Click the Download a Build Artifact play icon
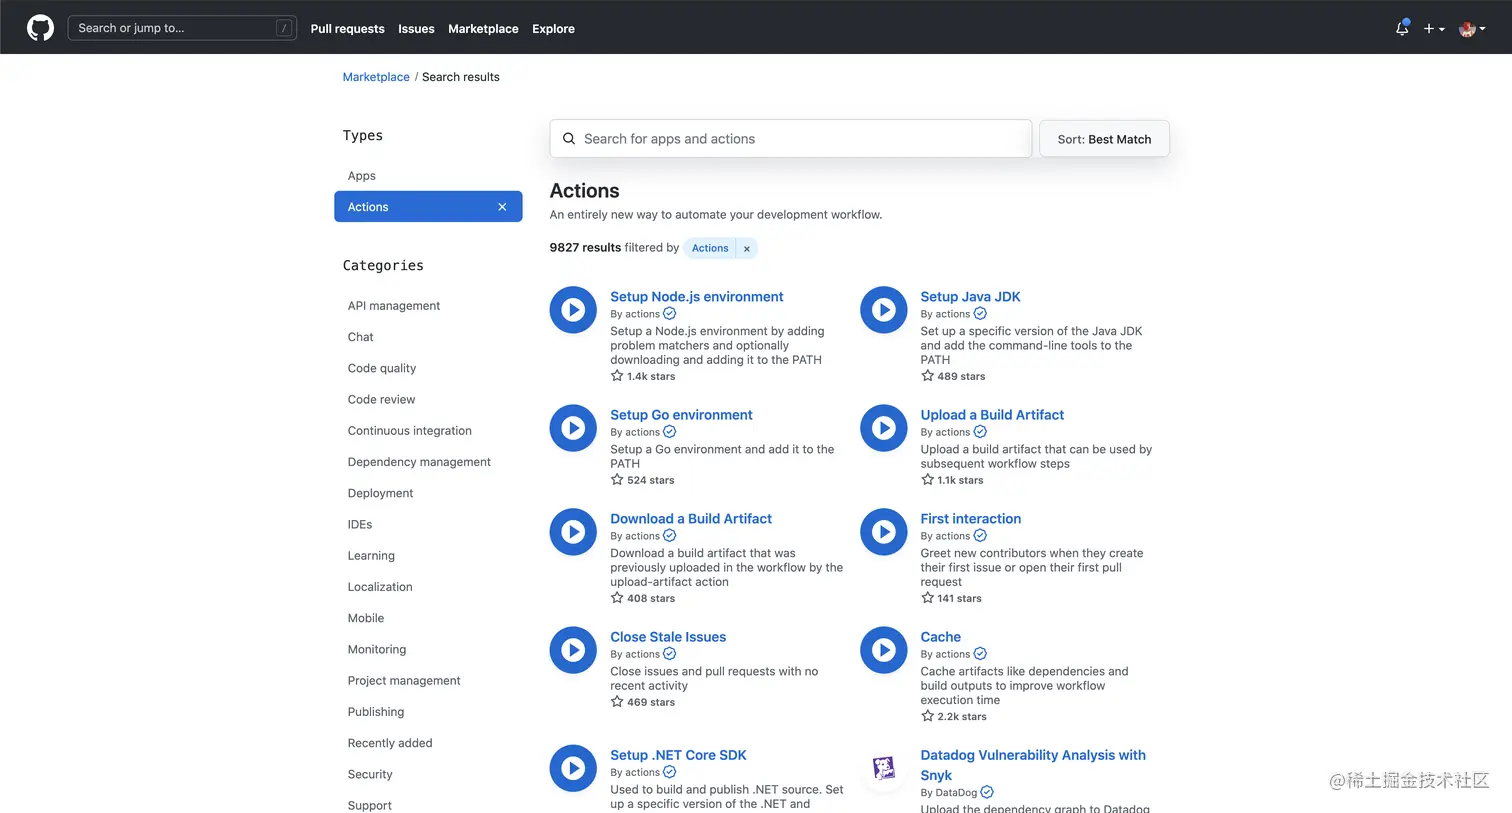Viewport: 1512px width, 813px height. pos(573,532)
